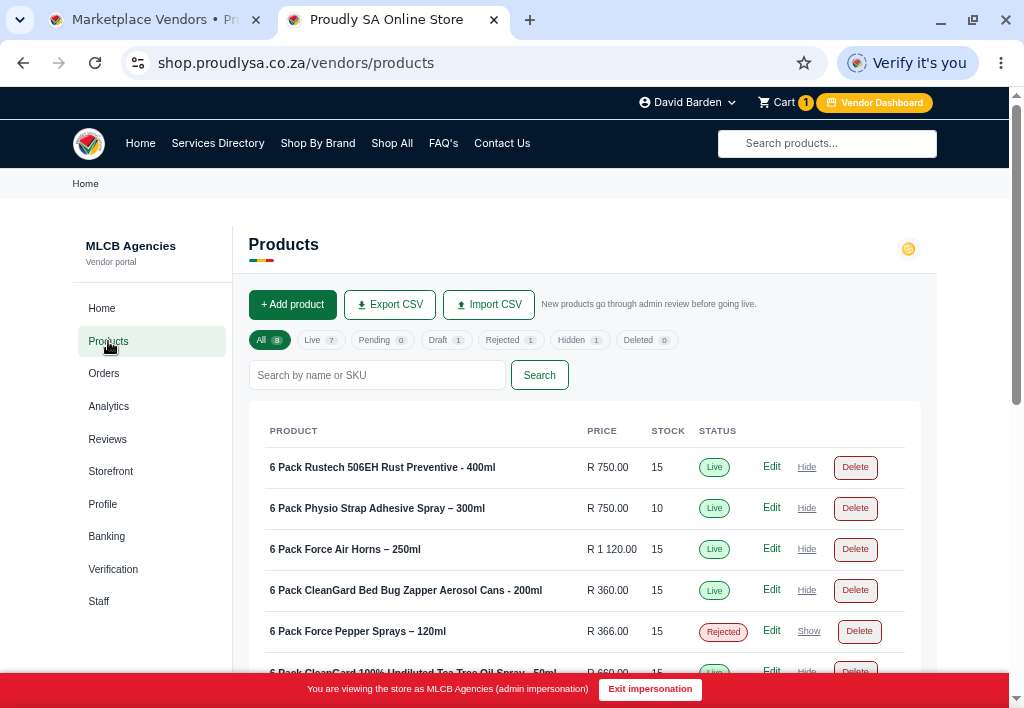Open a new browser tab
The width and height of the screenshot is (1024, 708).
pyautogui.click(x=530, y=20)
